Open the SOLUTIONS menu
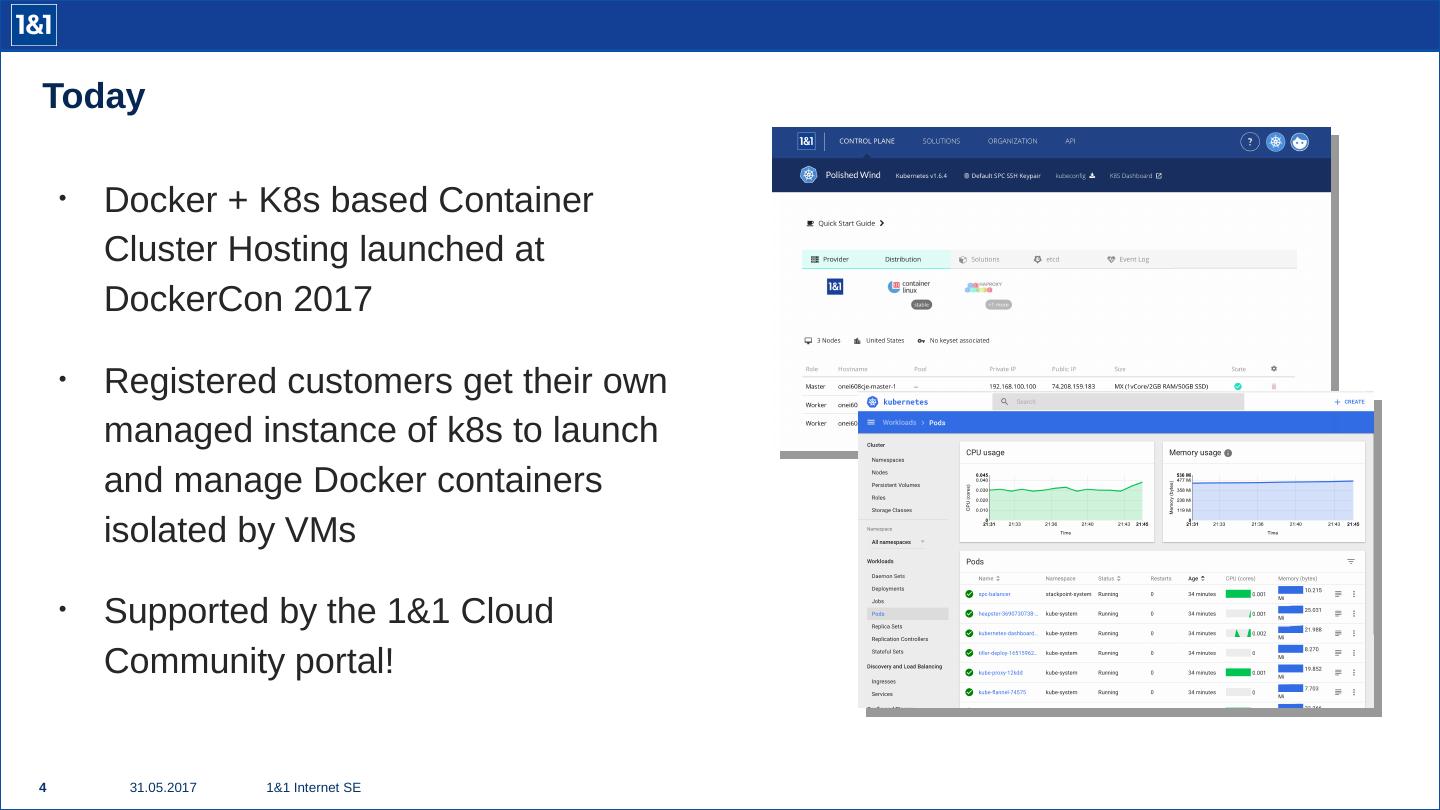1440x810 pixels. tap(941, 142)
